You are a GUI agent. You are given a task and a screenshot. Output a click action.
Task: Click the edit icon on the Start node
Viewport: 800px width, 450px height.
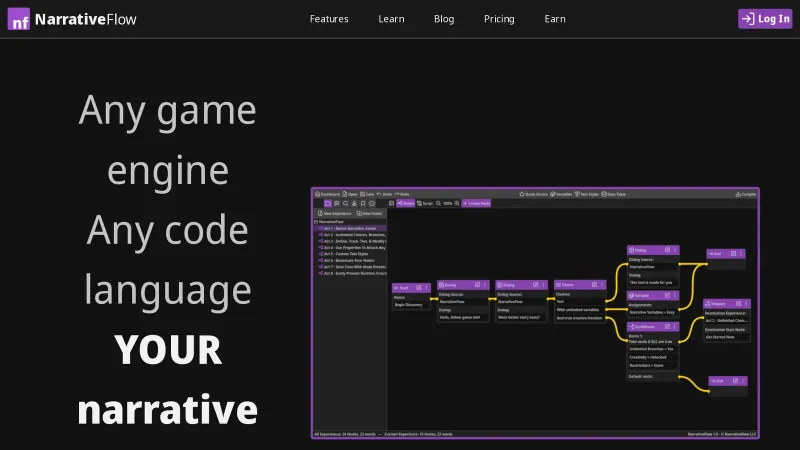tap(421, 287)
